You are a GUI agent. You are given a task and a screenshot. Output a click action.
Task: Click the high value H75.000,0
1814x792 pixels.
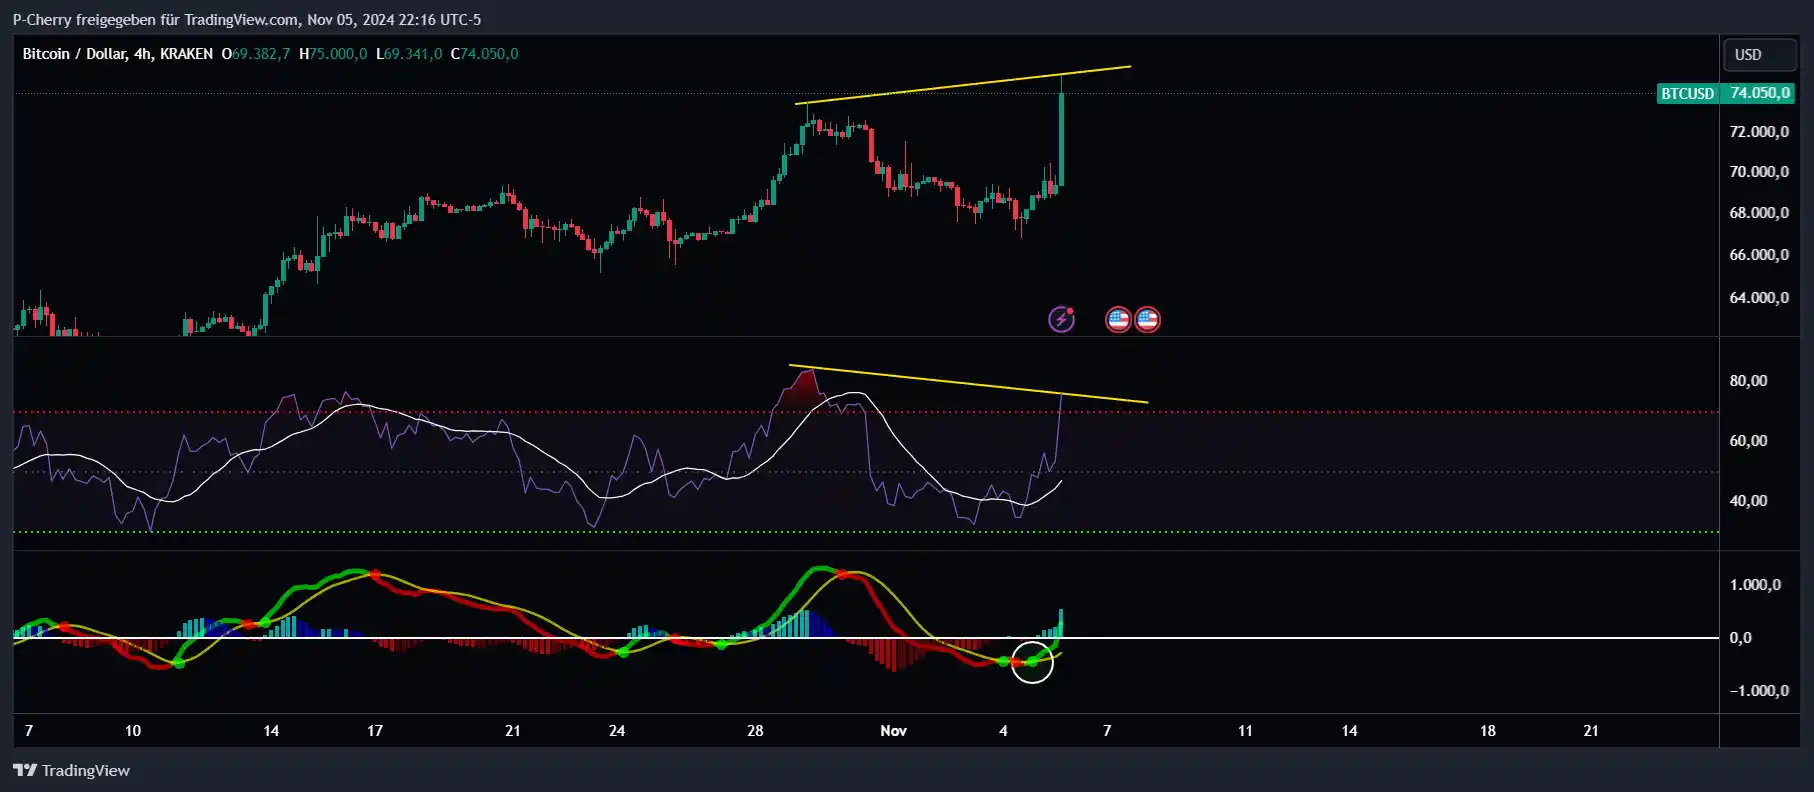[333, 54]
